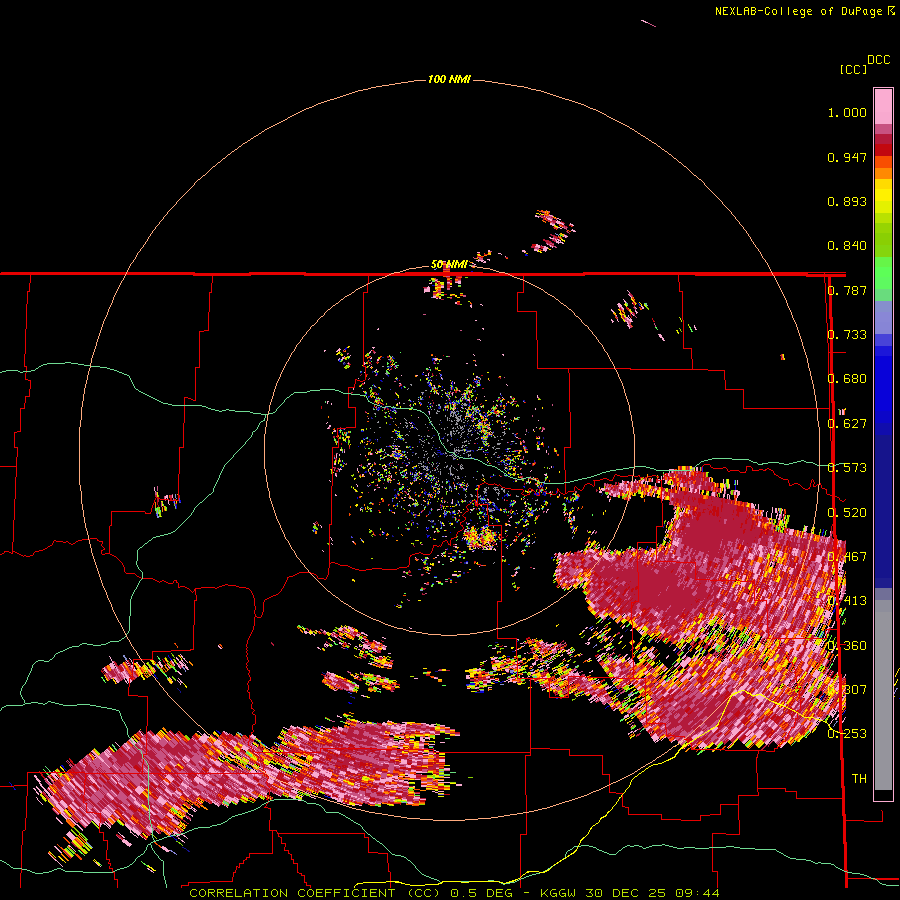Select the 0.573 scale value
Image resolution: width=900 pixels, height=900 pixels.
pyautogui.click(x=847, y=468)
